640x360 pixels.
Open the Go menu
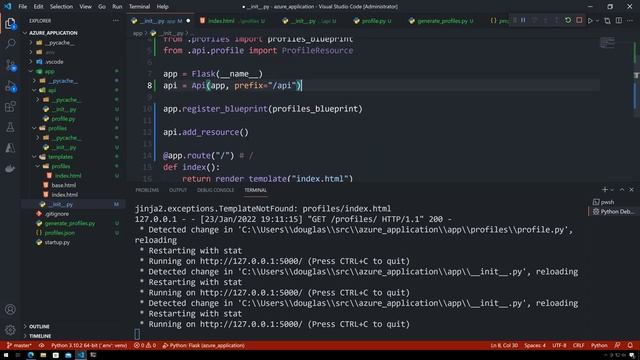[x=102, y=7]
